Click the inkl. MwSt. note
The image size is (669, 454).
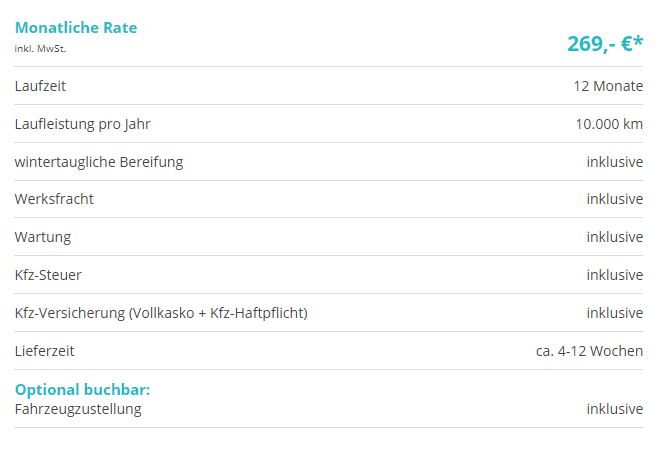point(40,49)
